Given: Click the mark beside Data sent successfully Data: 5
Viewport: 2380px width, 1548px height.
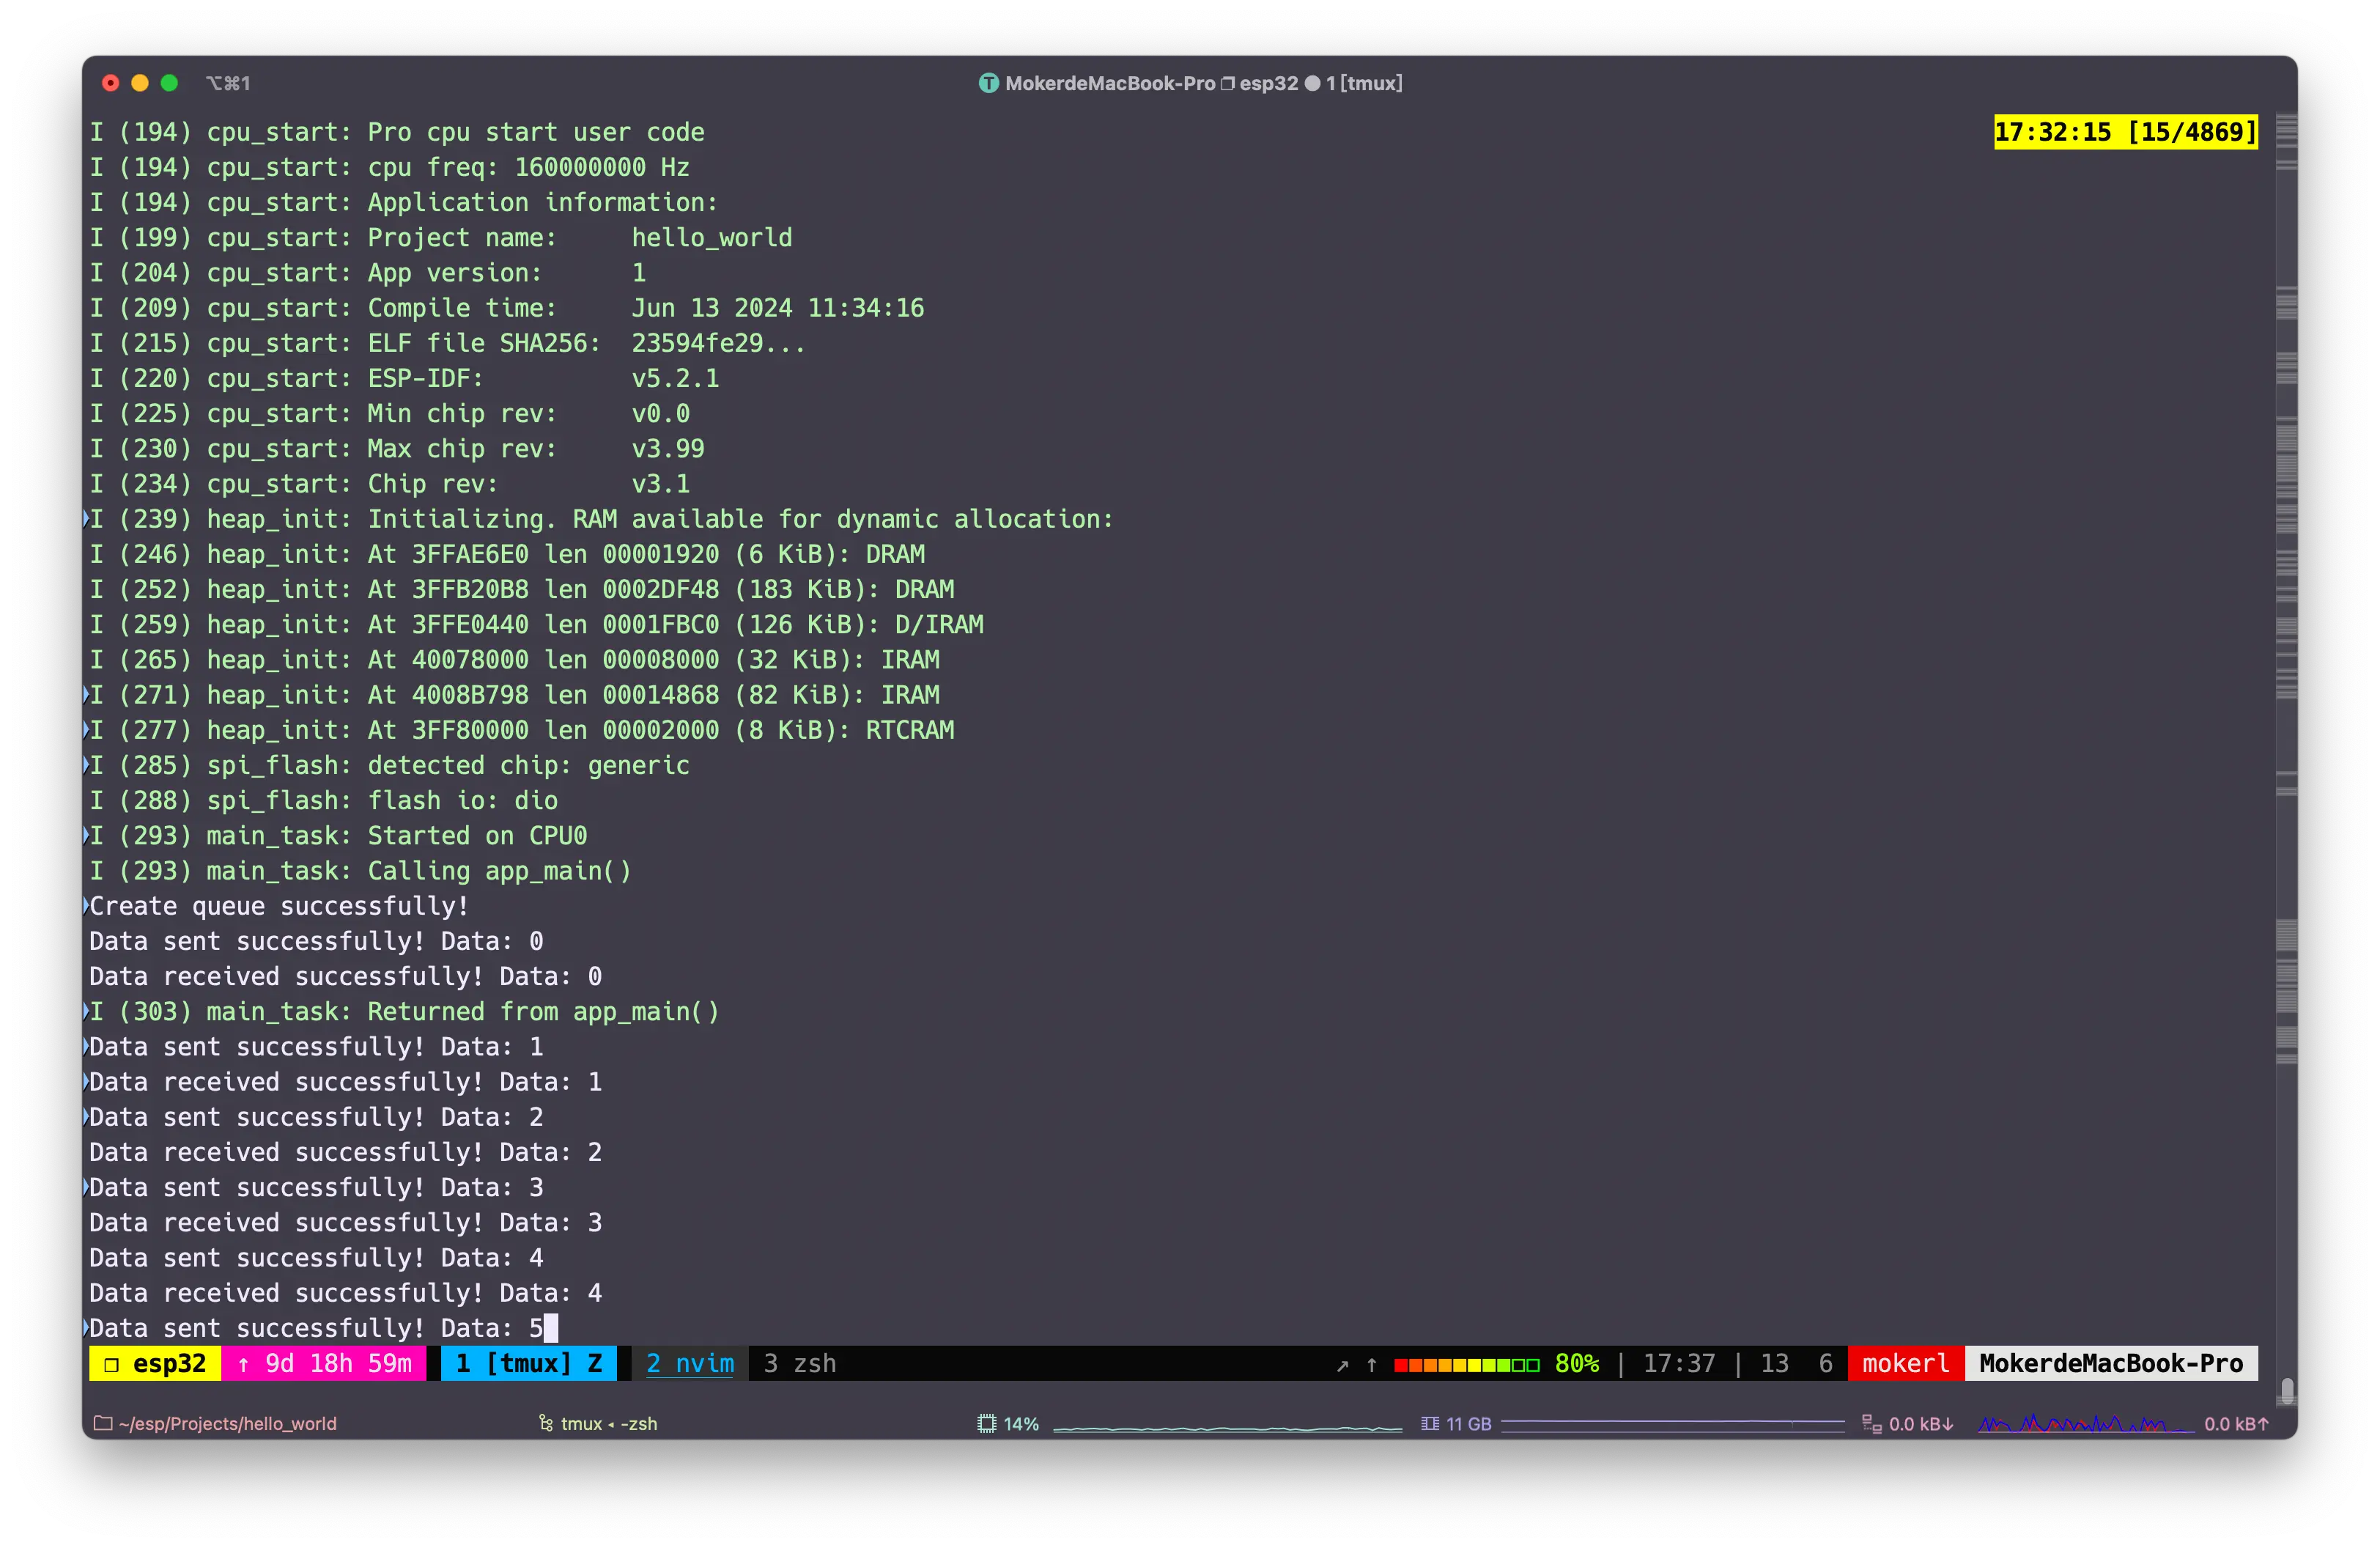Looking at the screenshot, I should click(86, 1327).
